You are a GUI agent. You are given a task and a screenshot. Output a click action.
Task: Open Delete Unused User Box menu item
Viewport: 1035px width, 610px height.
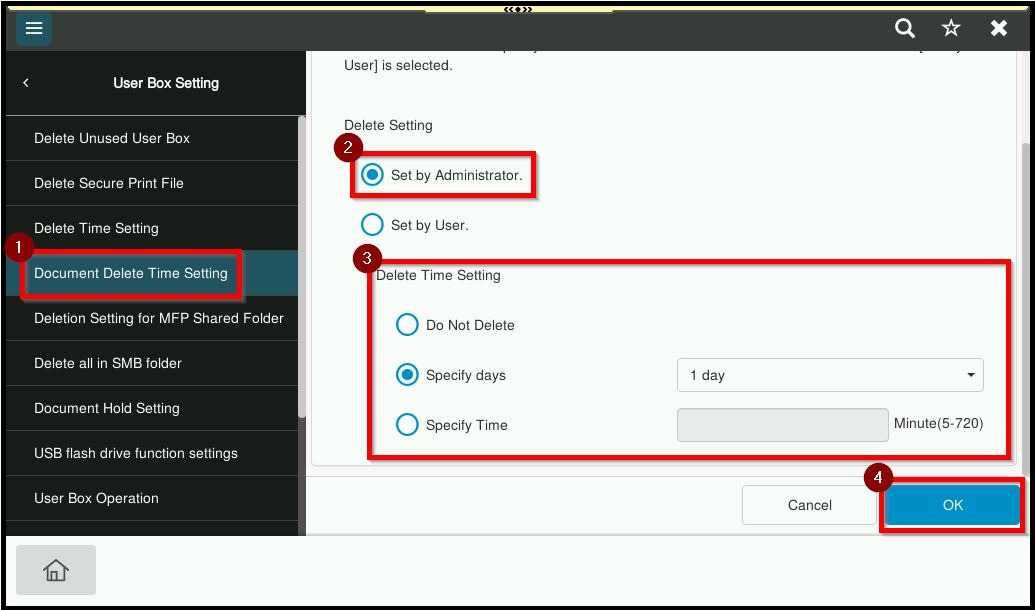[x=112, y=138]
